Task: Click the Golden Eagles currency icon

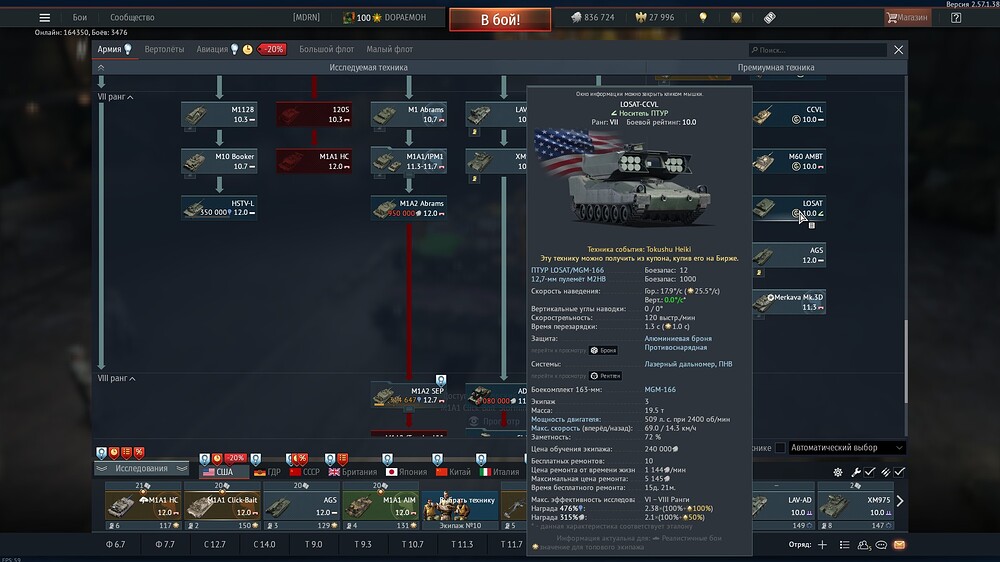Action: pos(641,18)
